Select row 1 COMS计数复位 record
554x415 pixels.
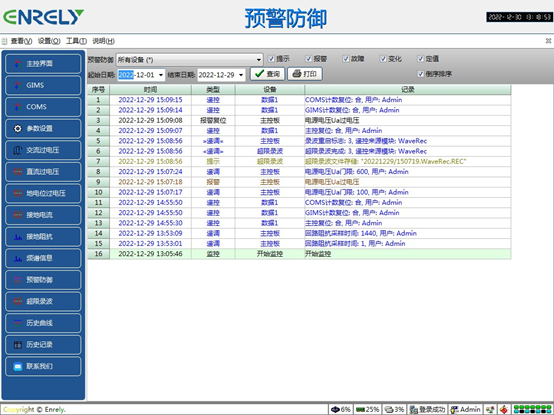(299, 100)
